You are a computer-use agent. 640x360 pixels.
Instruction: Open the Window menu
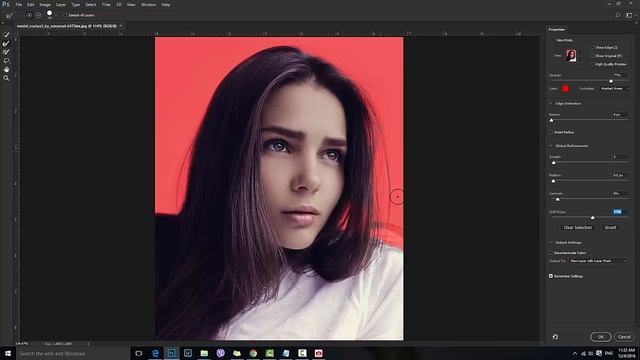tap(148, 4)
